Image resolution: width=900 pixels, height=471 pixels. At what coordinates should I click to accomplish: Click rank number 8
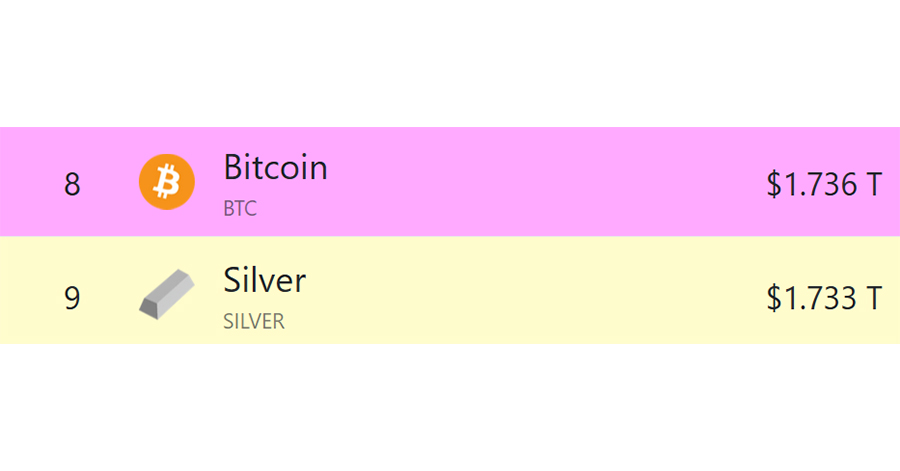pyautogui.click(x=72, y=184)
